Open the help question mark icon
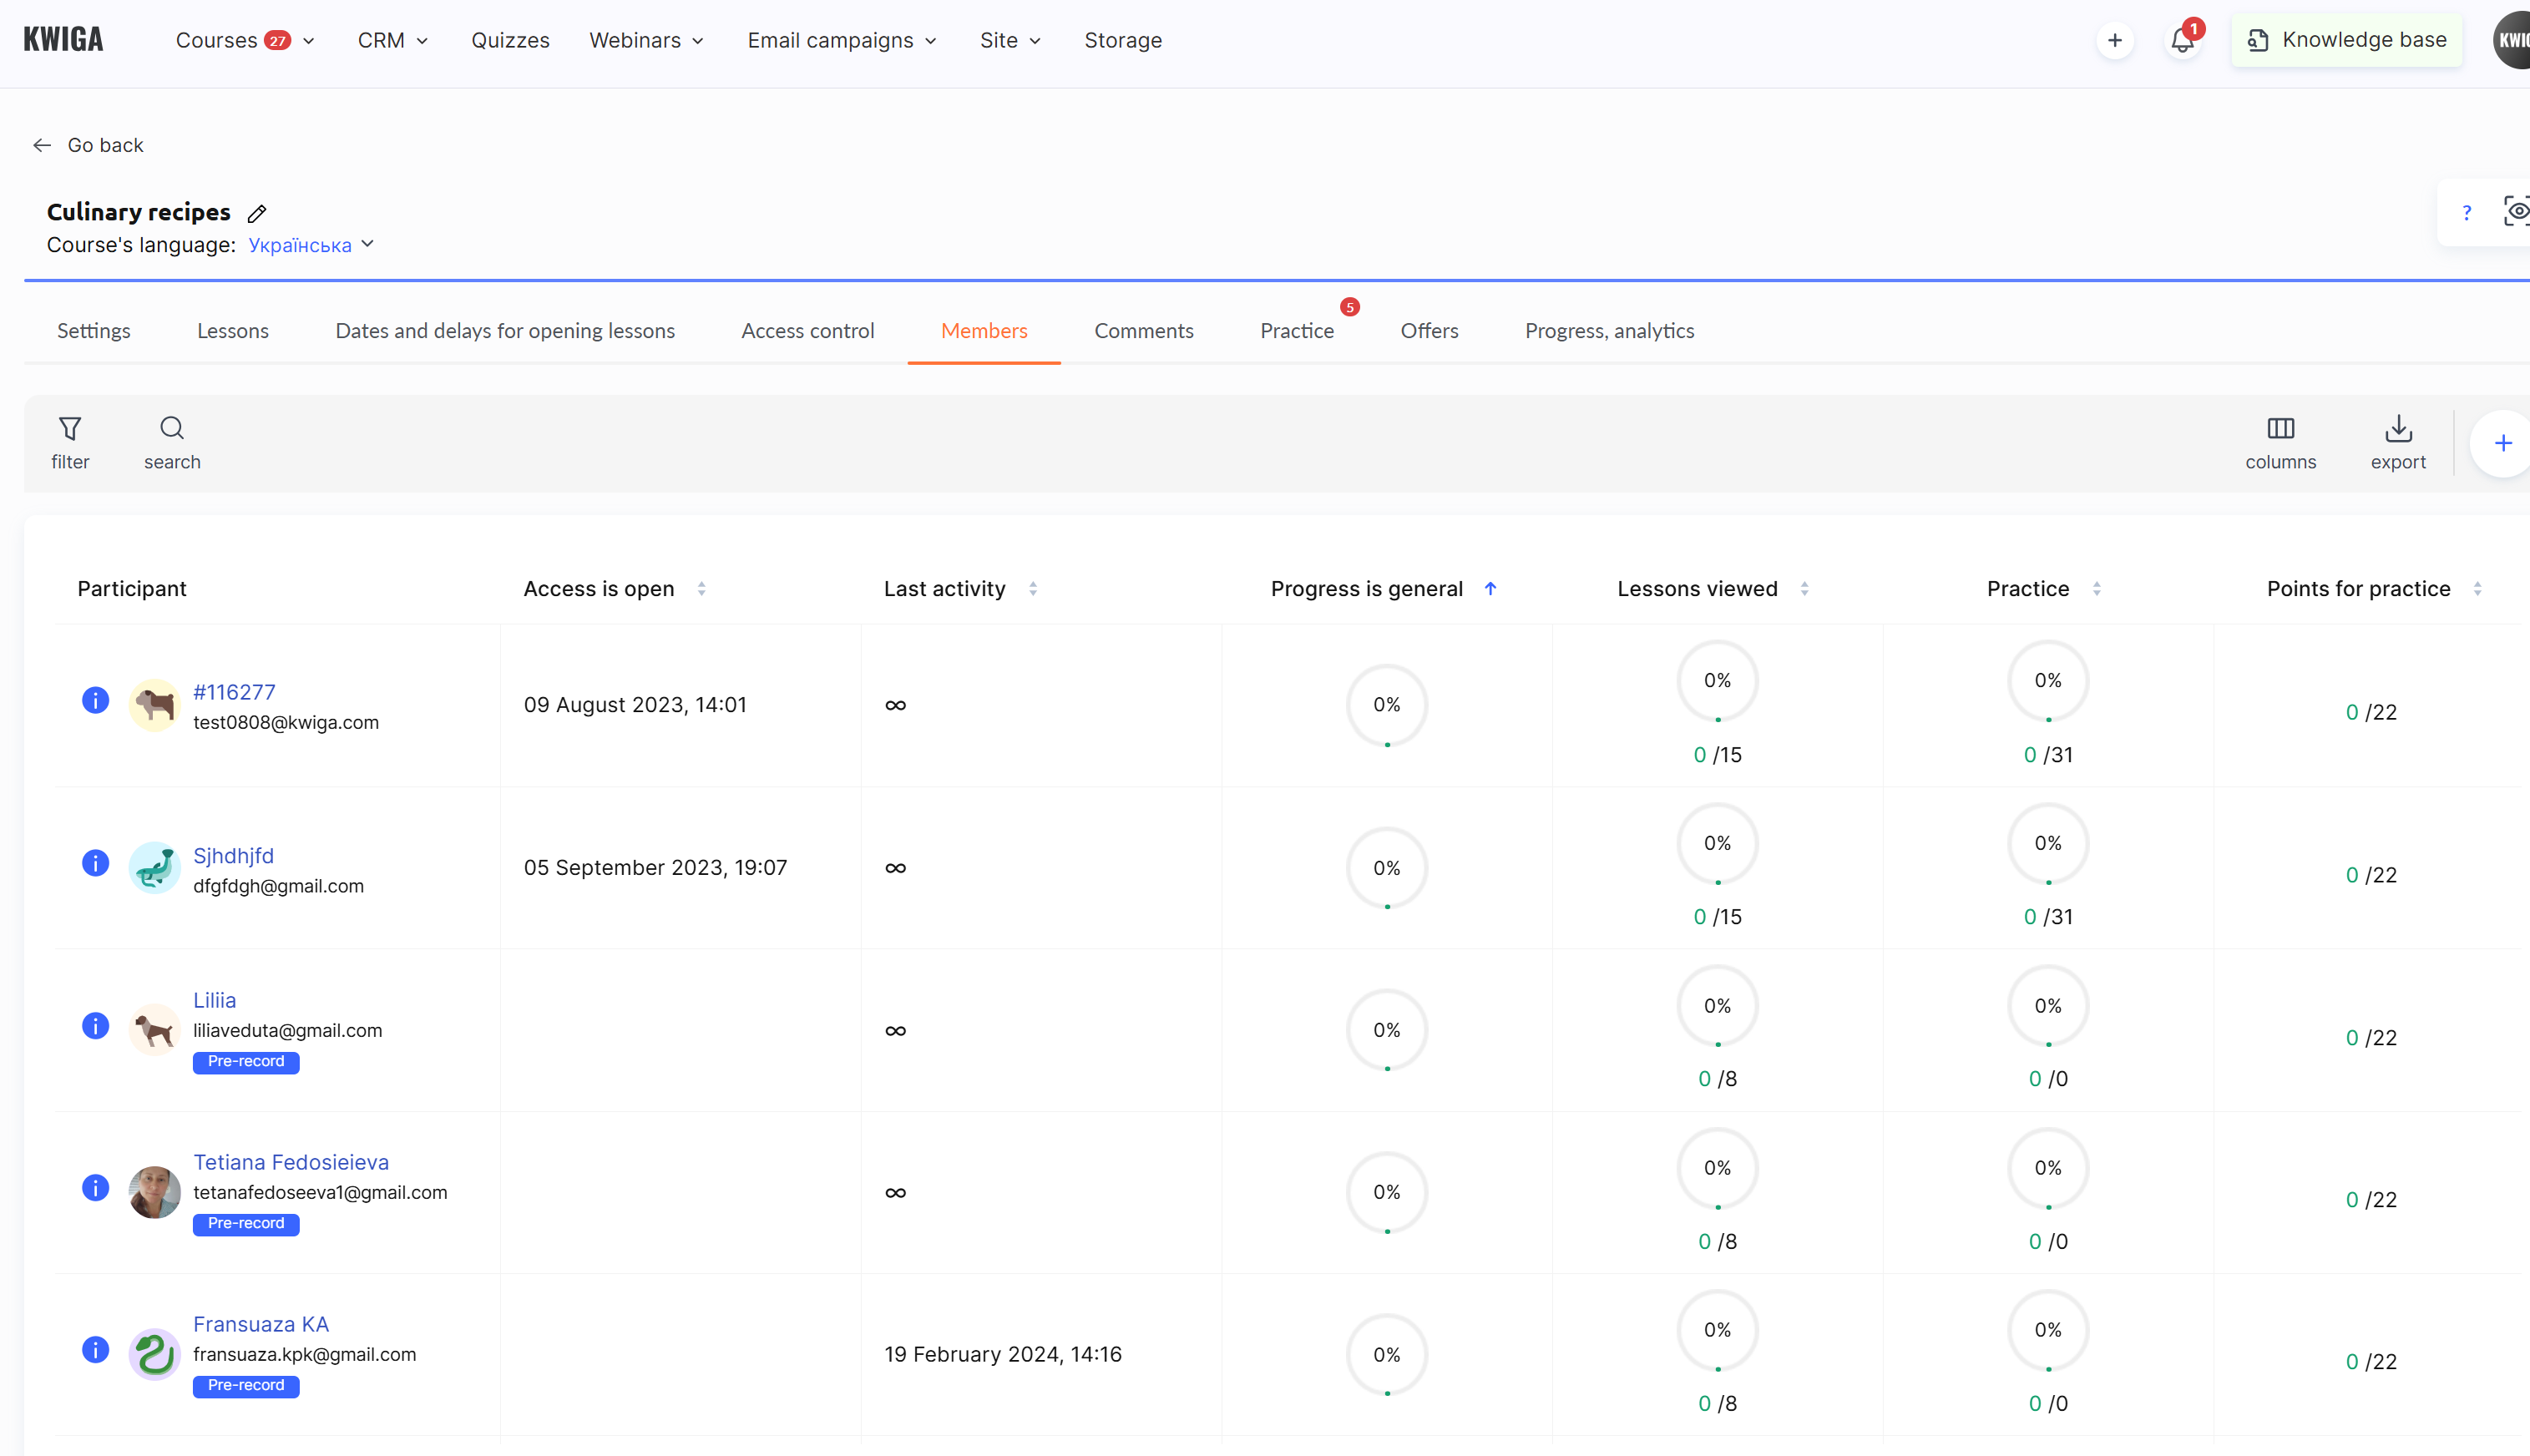 tap(2467, 212)
